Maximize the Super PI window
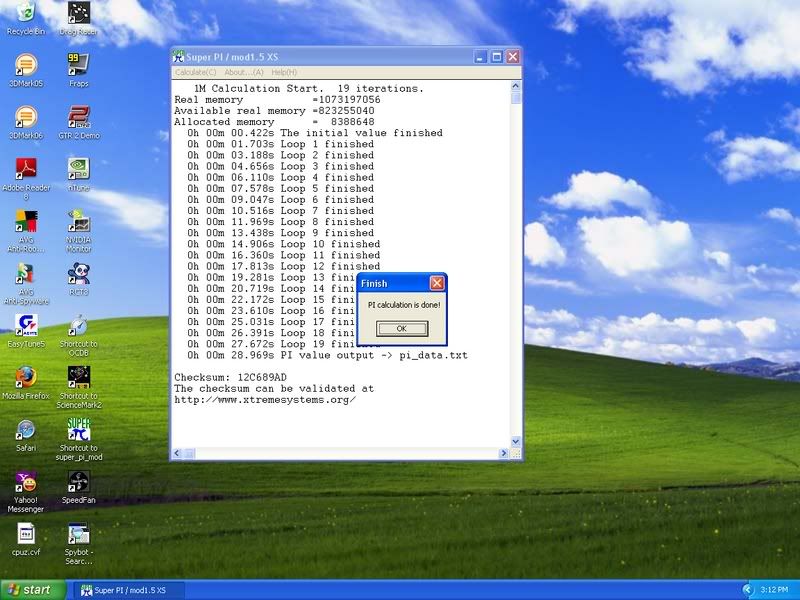The width and height of the screenshot is (800, 600). [496, 57]
